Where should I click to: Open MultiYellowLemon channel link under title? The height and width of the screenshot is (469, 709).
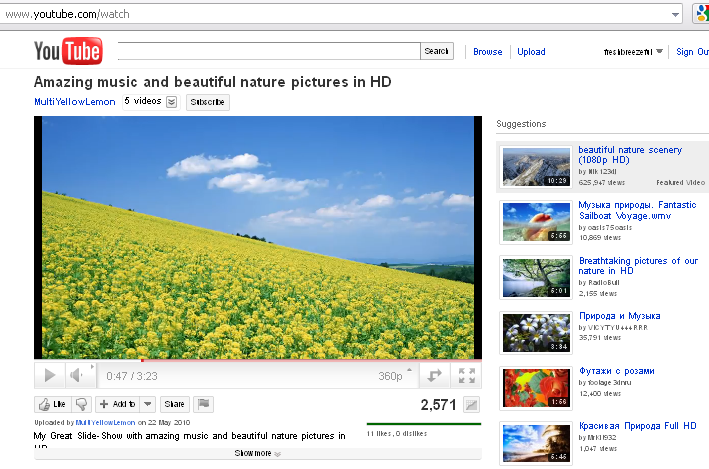[x=75, y=102]
